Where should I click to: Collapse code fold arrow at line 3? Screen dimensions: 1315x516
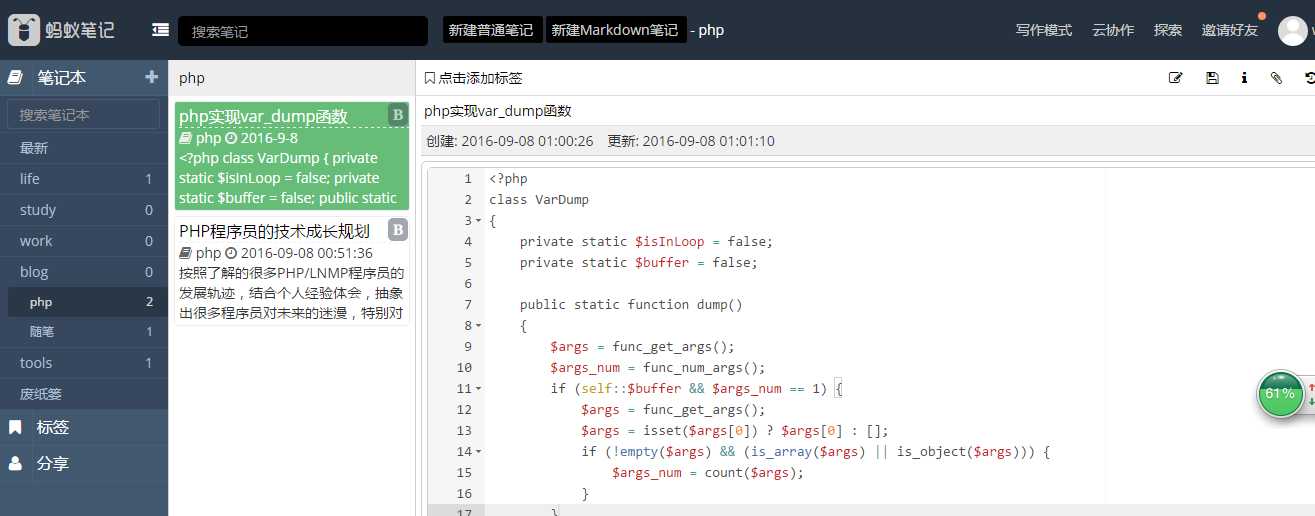coord(479,221)
